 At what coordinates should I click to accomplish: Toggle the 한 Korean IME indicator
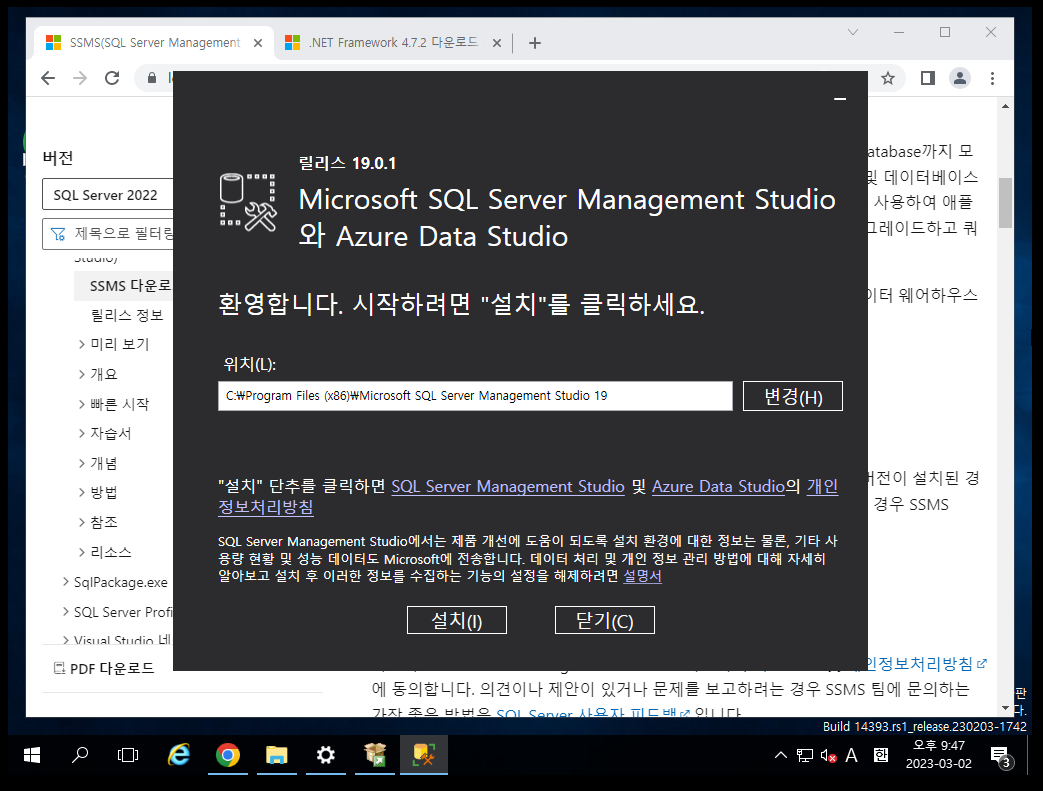(881, 755)
